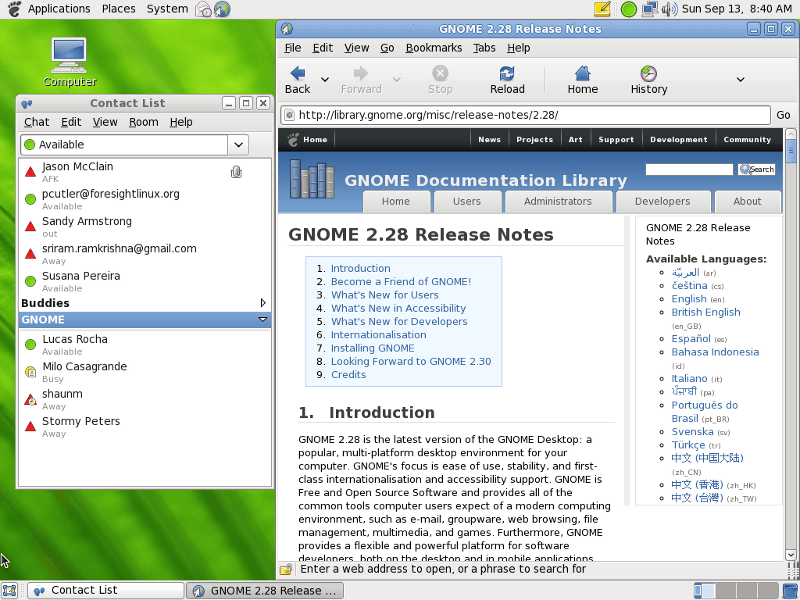The width and height of the screenshot is (800, 600).
Task: Open the email client icon in the top panel
Action: point(202,9)
